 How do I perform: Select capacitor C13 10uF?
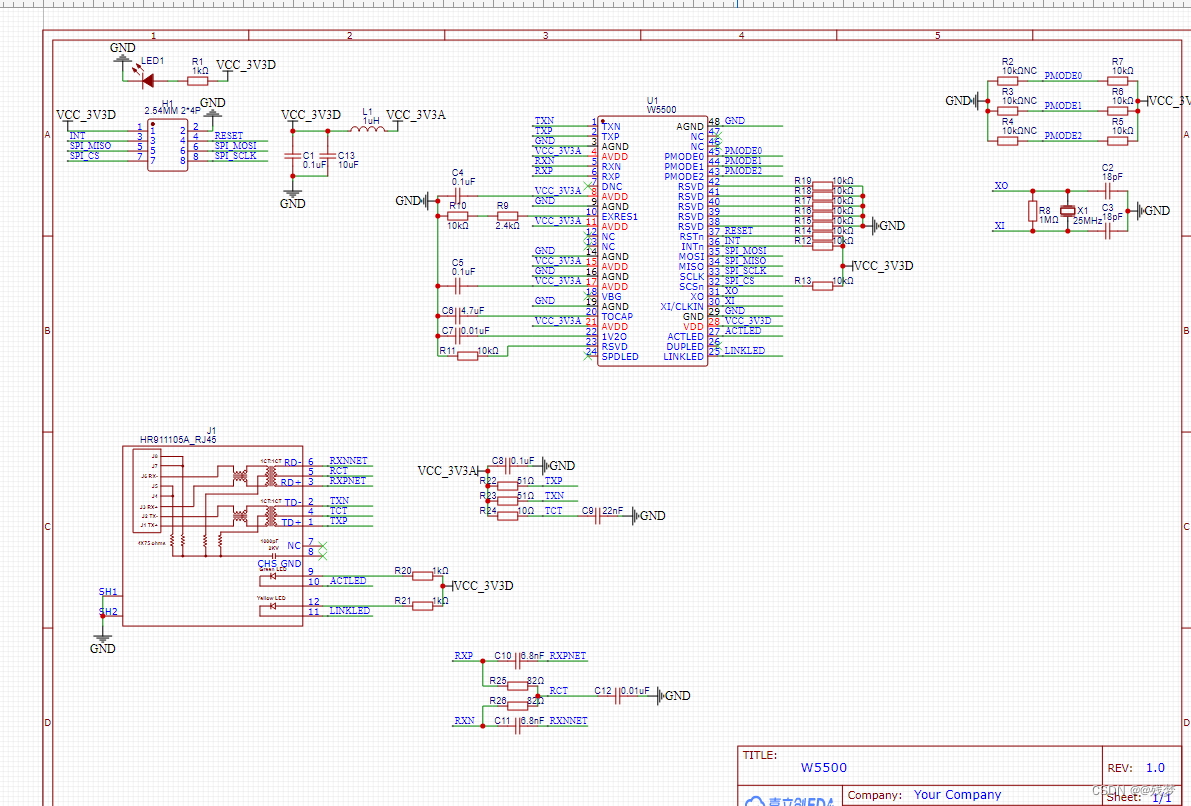pos(328,155)
